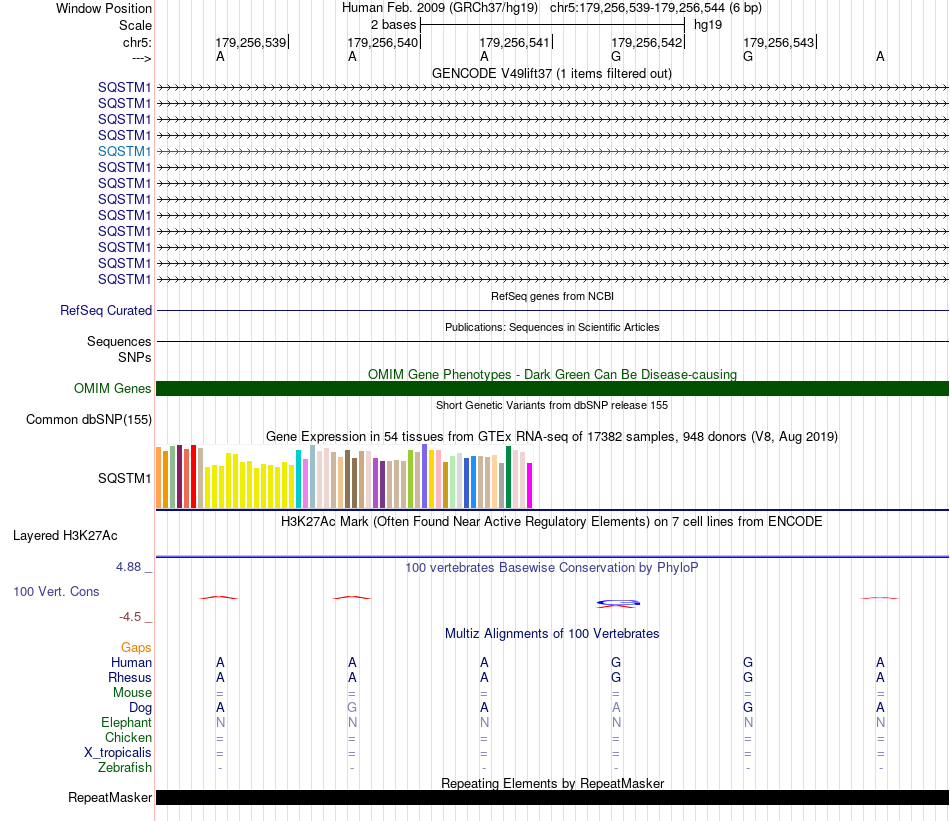Click the magenta bar in GTEx expression chart
The width and height of the screenshot is (950, 821).
(x=530, y=485)
